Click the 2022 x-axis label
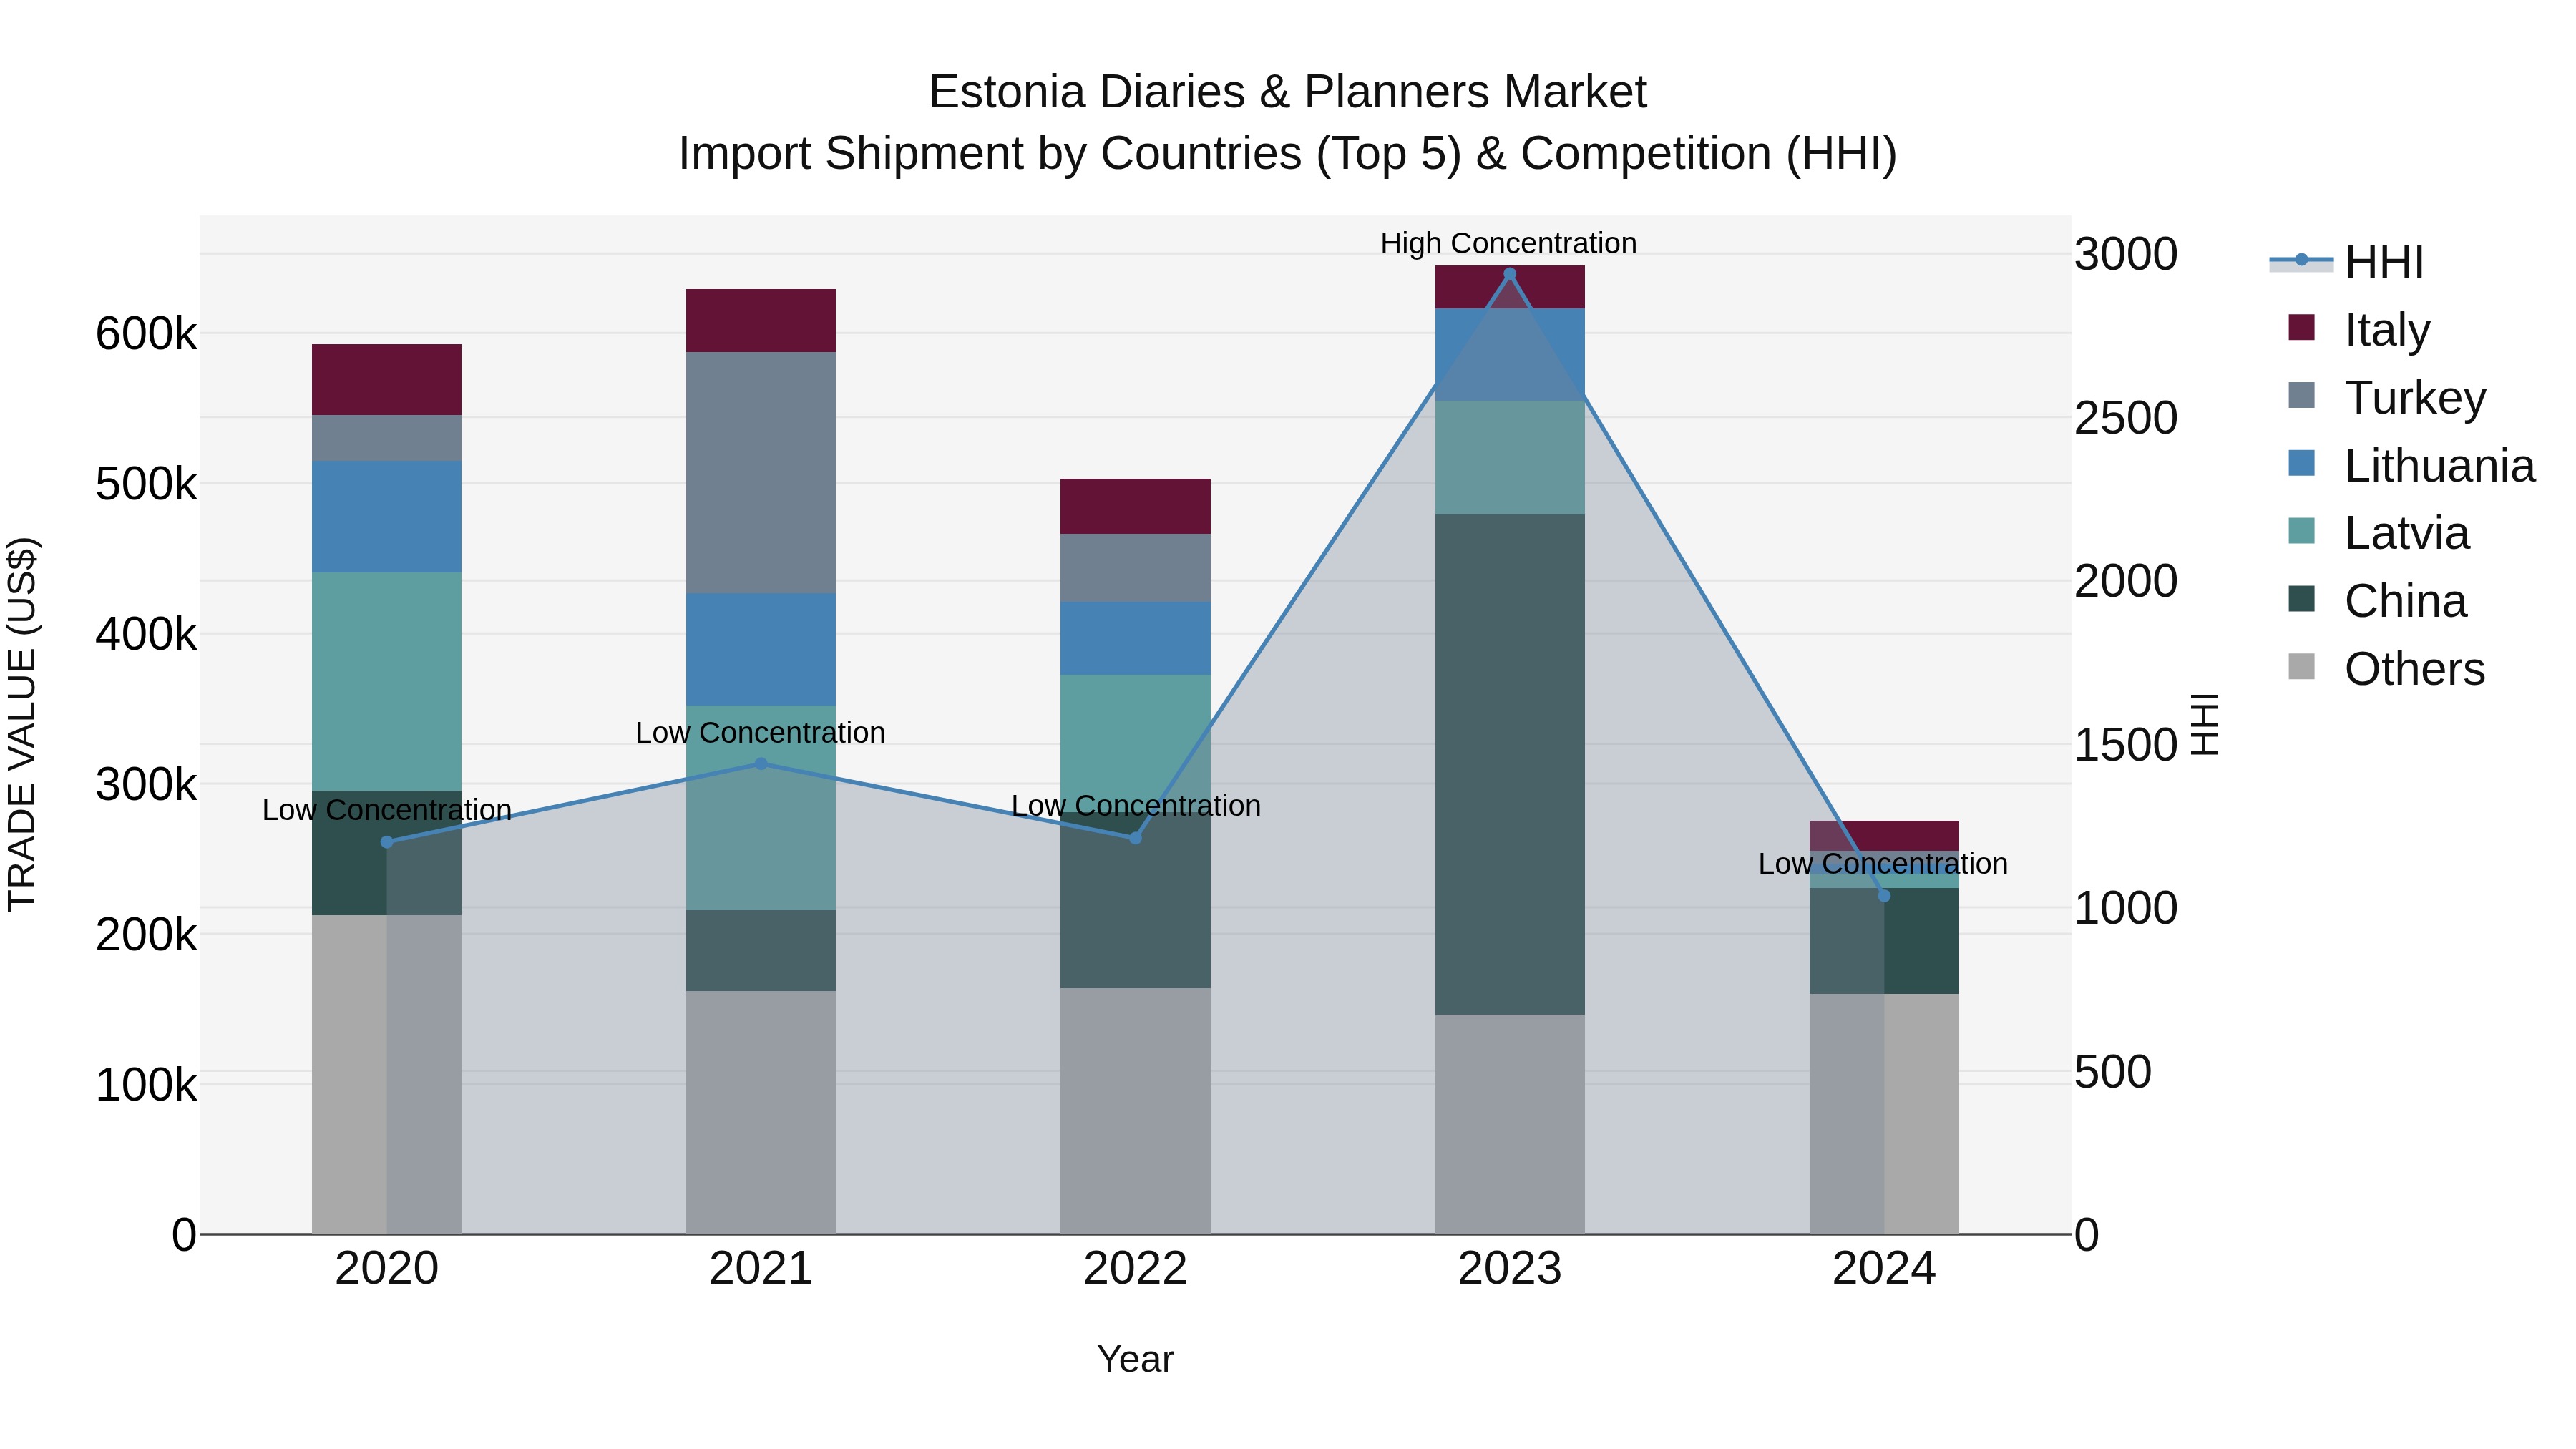This screenshot has height=1449, width=2576. click(1135, 1269)
